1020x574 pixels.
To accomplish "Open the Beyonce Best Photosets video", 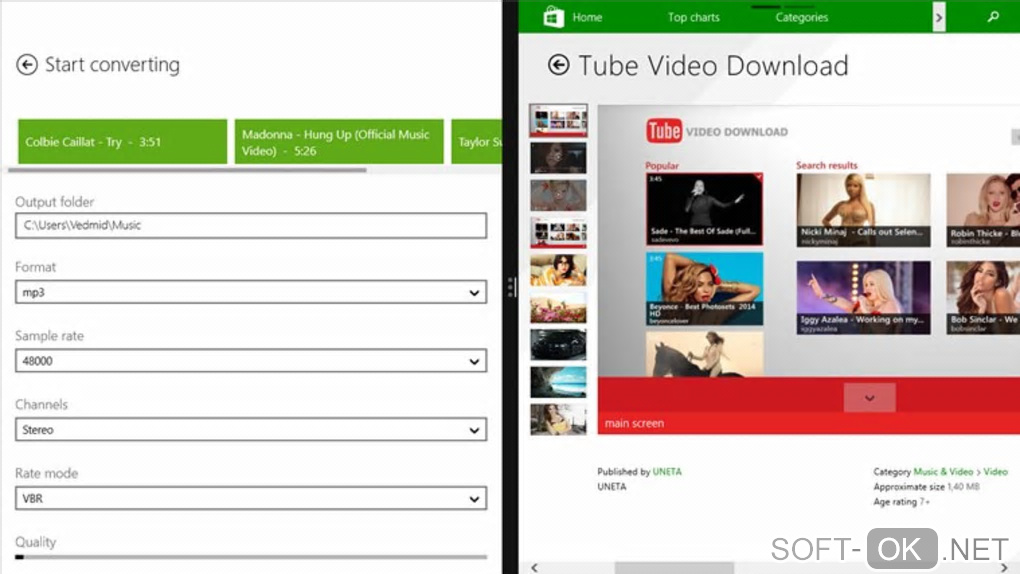I will pos(704,289).
